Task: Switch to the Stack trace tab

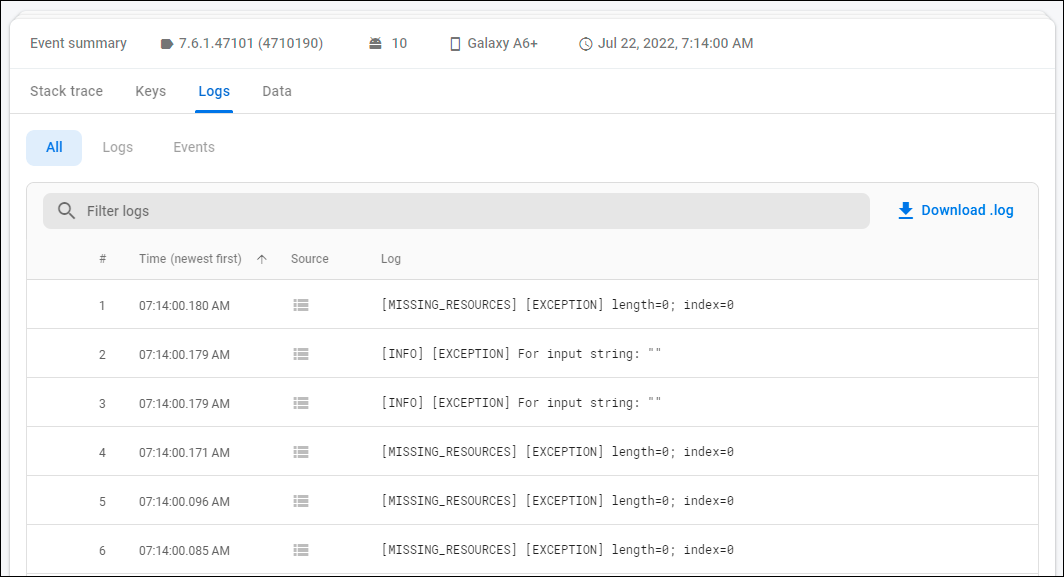Action: click(x=66, y=91)
